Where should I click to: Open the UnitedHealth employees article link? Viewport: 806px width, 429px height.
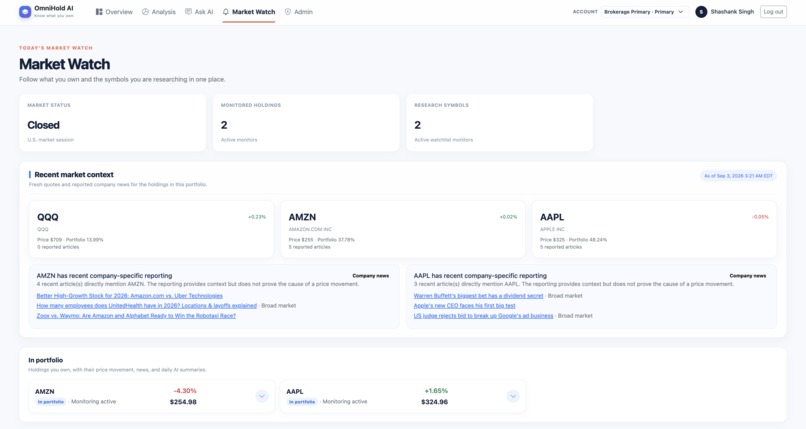pyautogui.click(x=146, y=306)
